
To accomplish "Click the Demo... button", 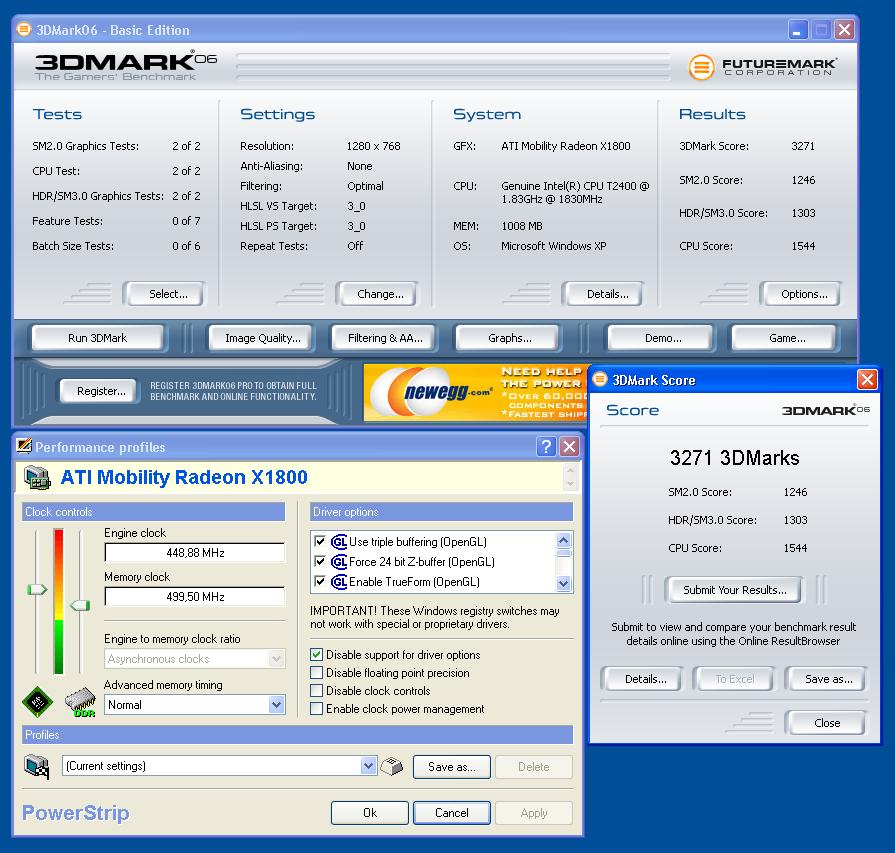I will (662, 338).
